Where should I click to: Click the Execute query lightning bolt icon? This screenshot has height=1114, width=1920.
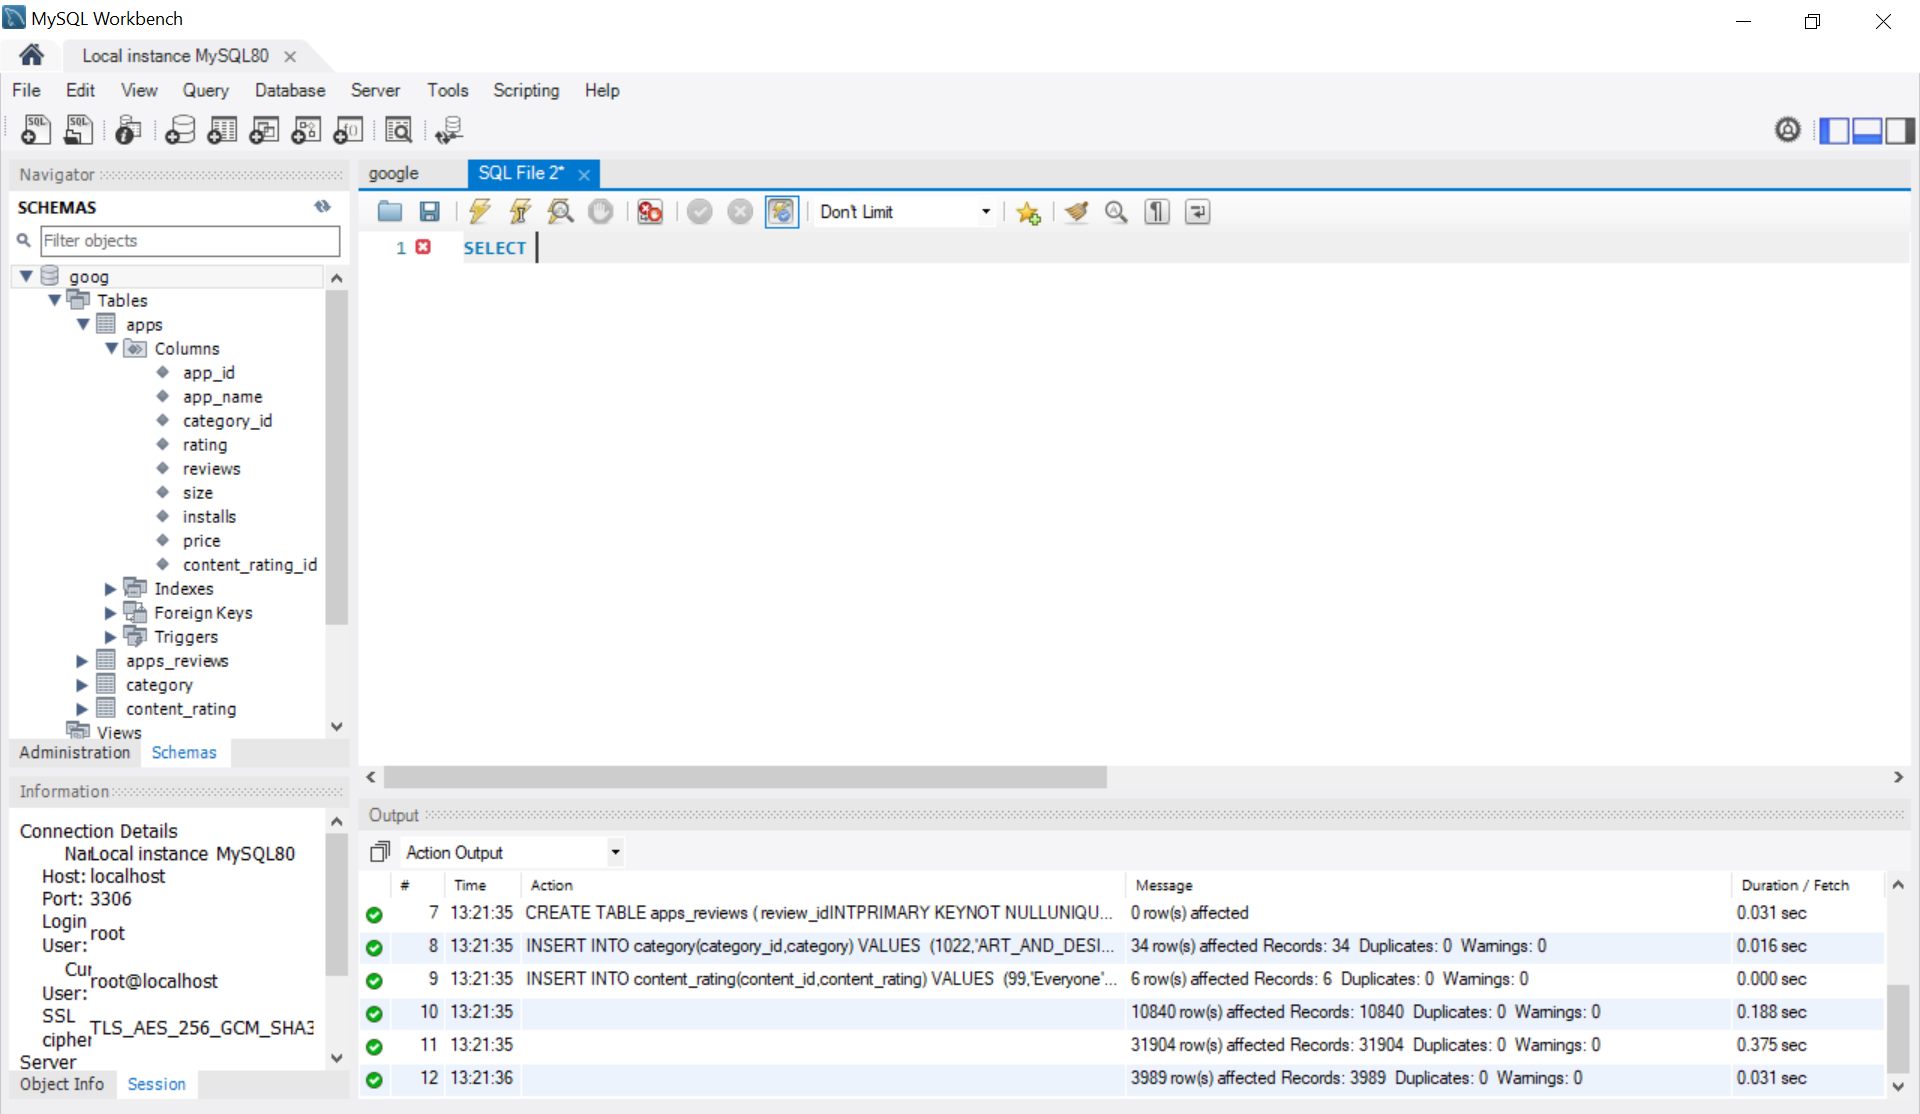coord(480,211)
